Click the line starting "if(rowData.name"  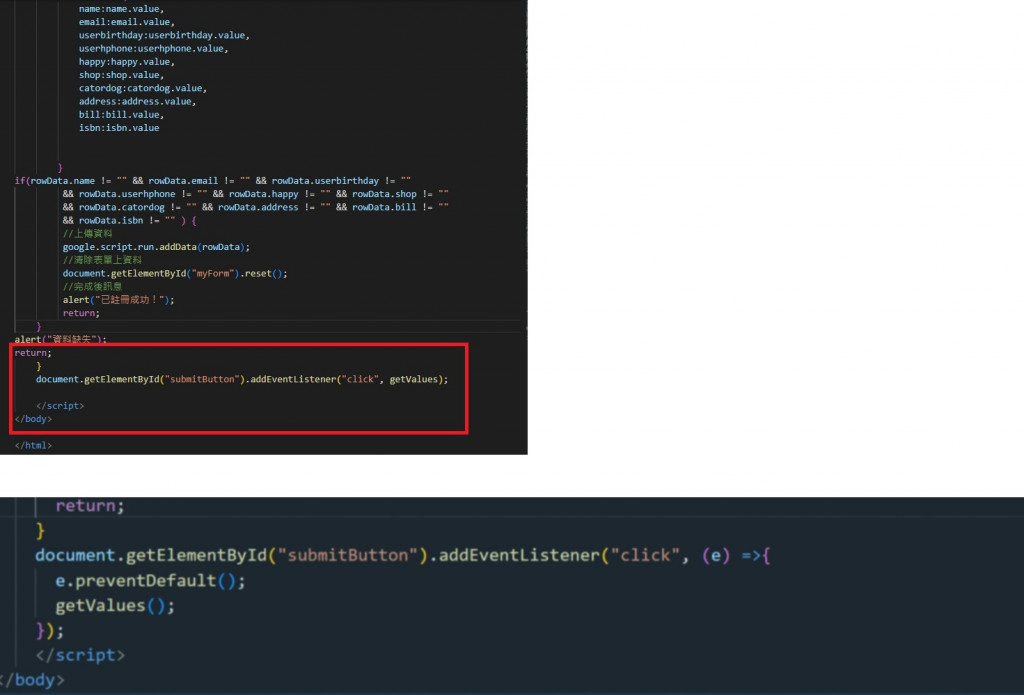213,181
